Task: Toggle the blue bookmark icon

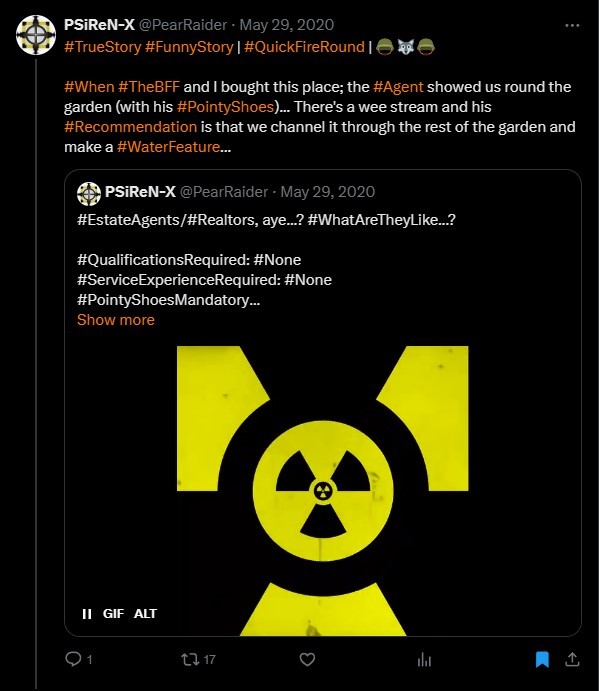Action: [x=542, y=659]
